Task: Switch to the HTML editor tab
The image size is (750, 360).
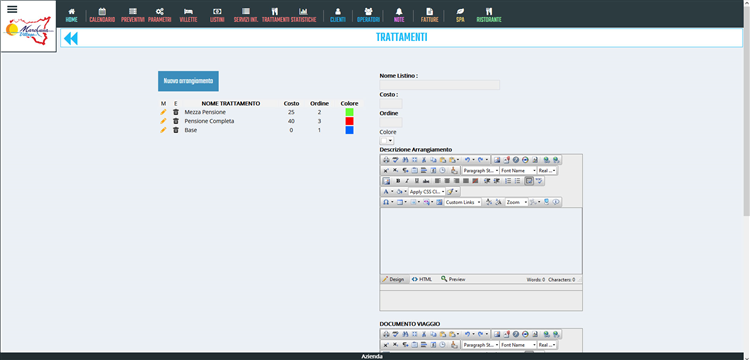Action: coord(422,279)
